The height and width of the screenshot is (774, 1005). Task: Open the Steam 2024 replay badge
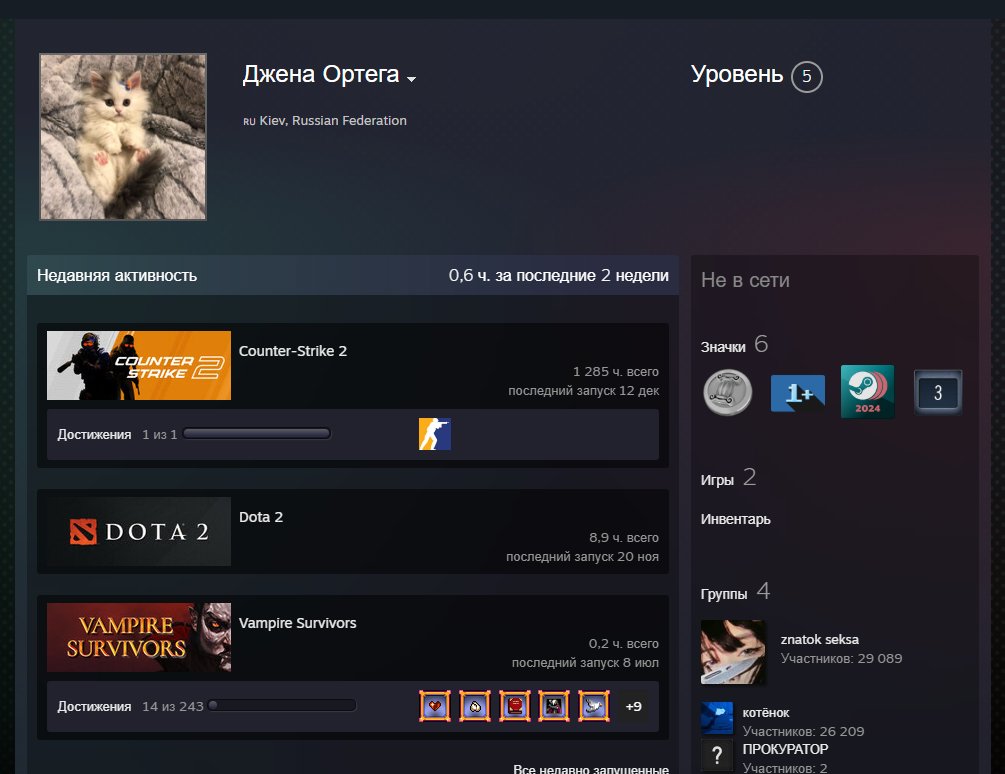click(867, 392)
